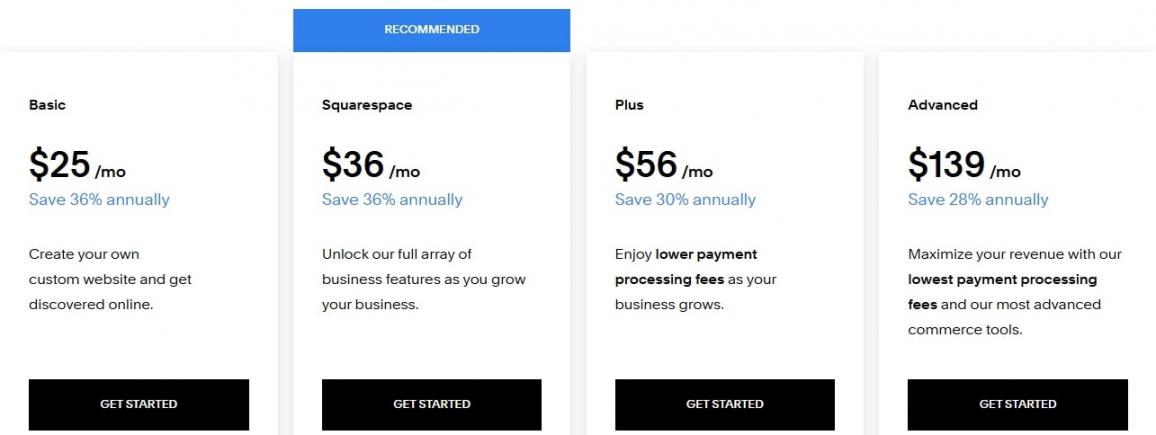Click the Basic plan title

47,105
